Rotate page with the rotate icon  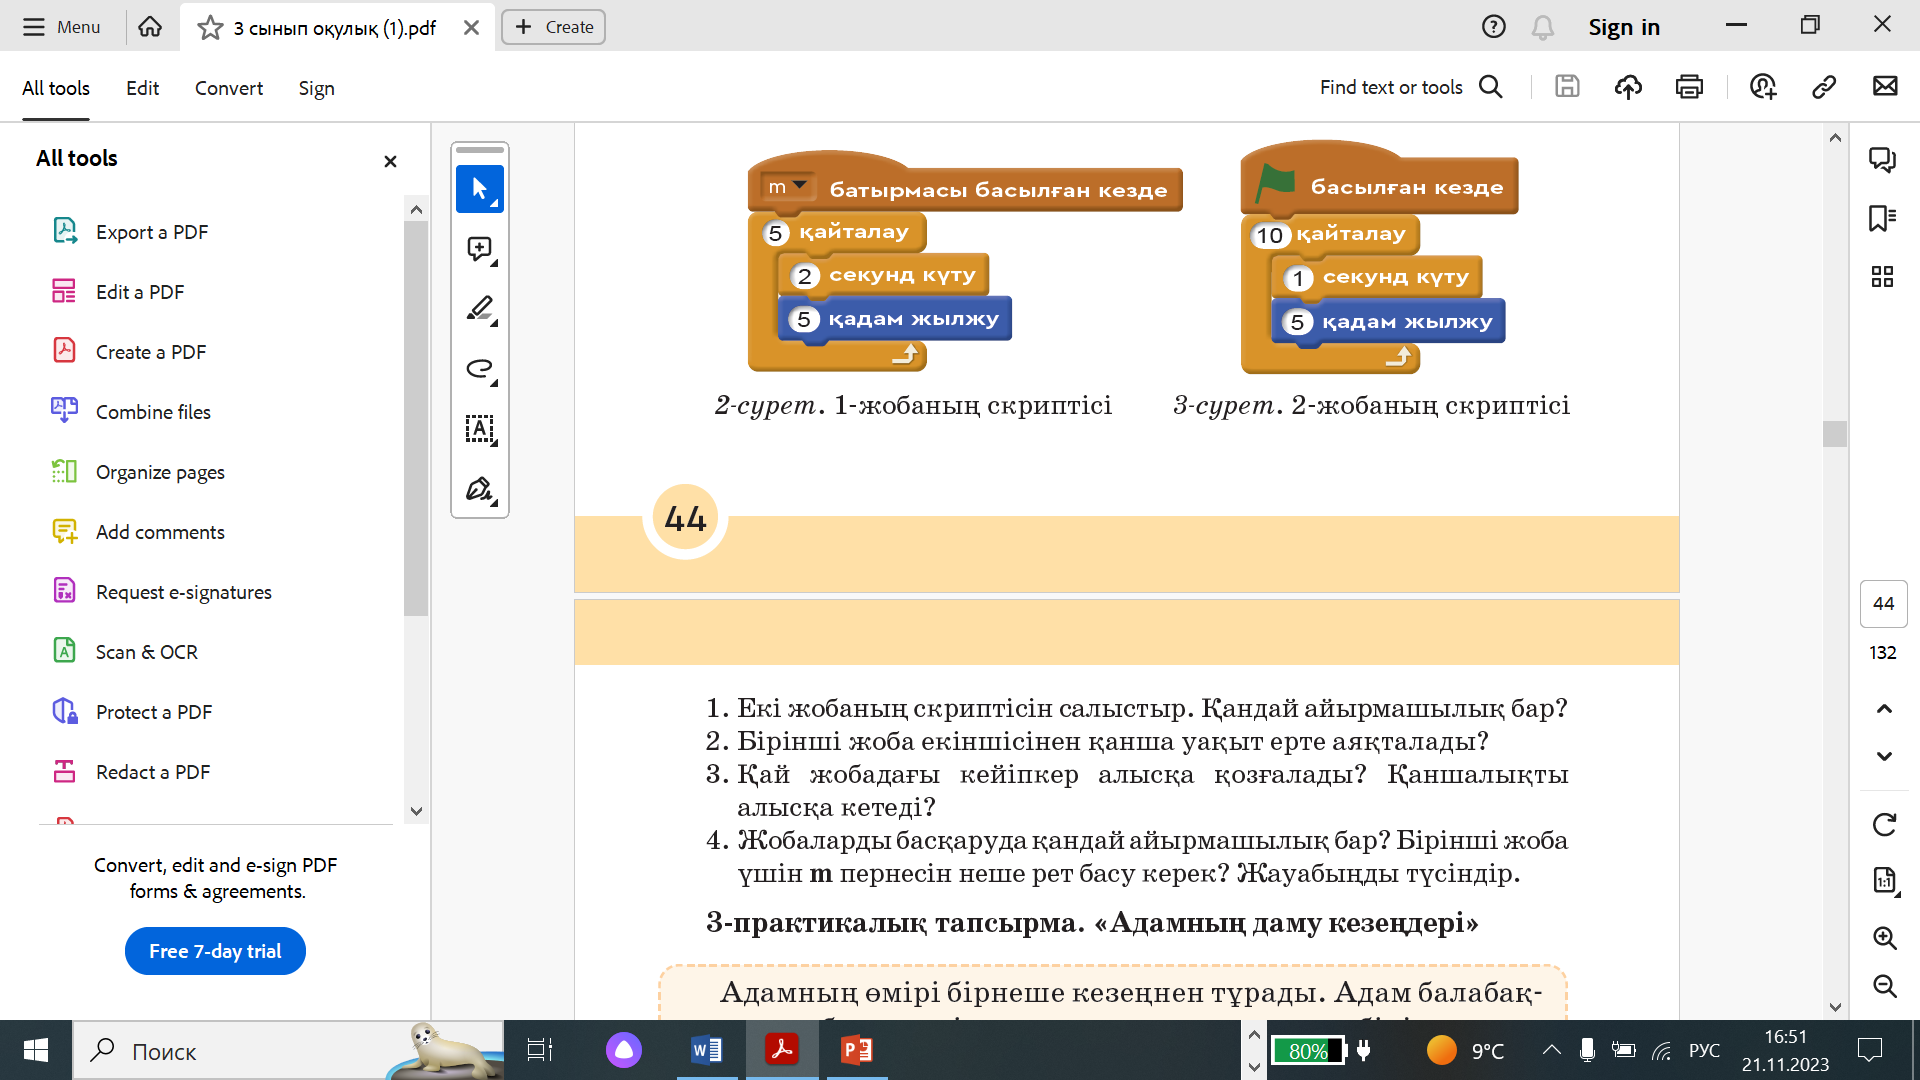pos(1884,825)
